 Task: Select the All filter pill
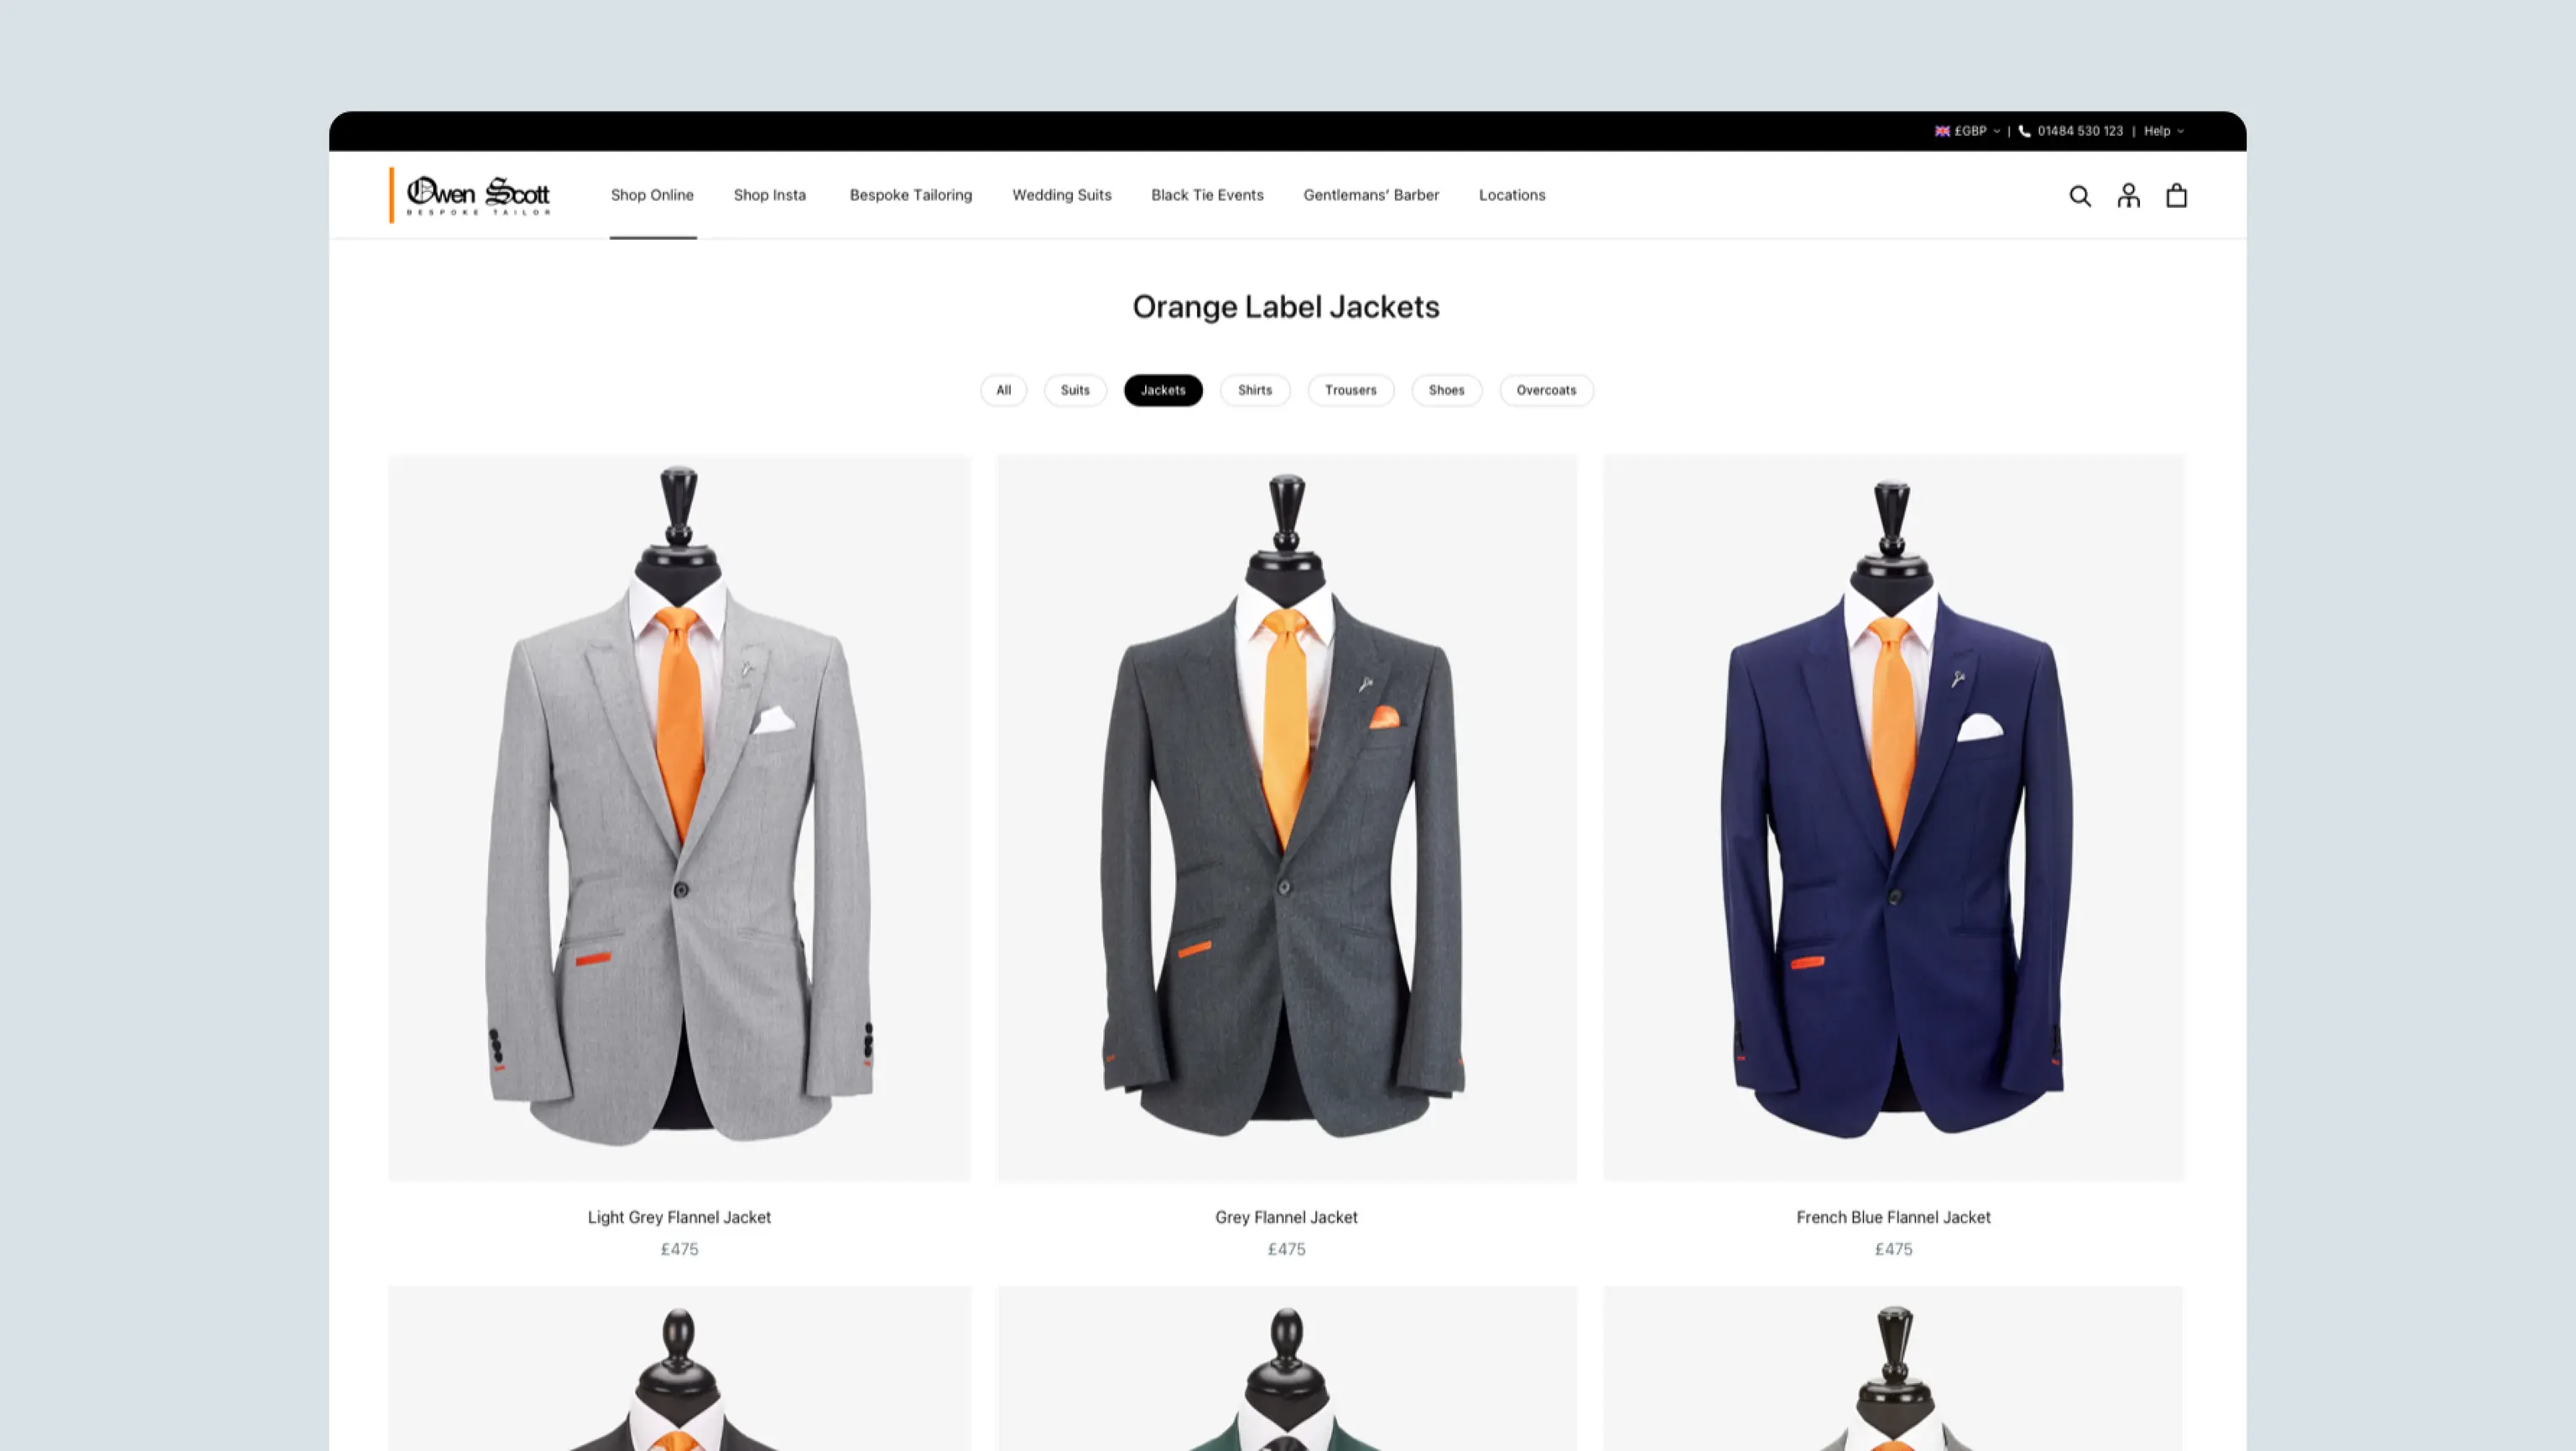click(1003, 390)
